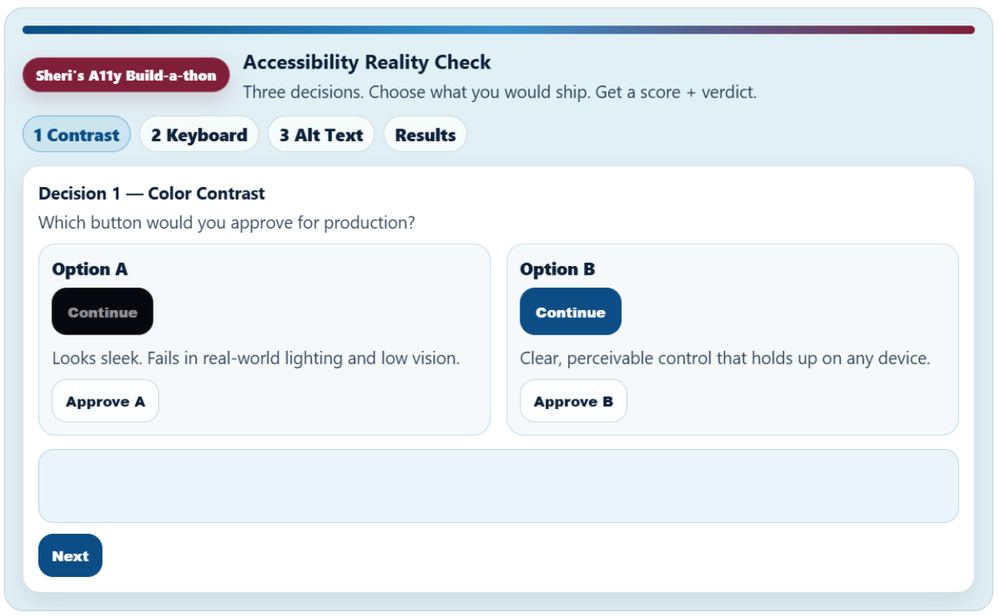Open the Results tab
Image resolution: width=999 pixels, height=616 pixels.
(425, 135)
